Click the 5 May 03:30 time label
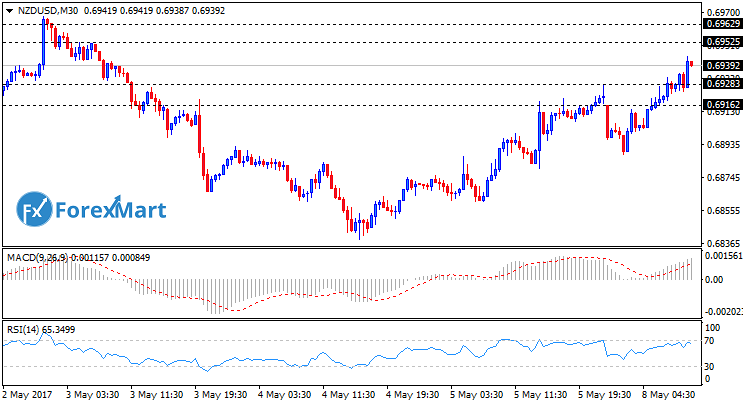This screenshot has width=743, height=403. (476, 395)
